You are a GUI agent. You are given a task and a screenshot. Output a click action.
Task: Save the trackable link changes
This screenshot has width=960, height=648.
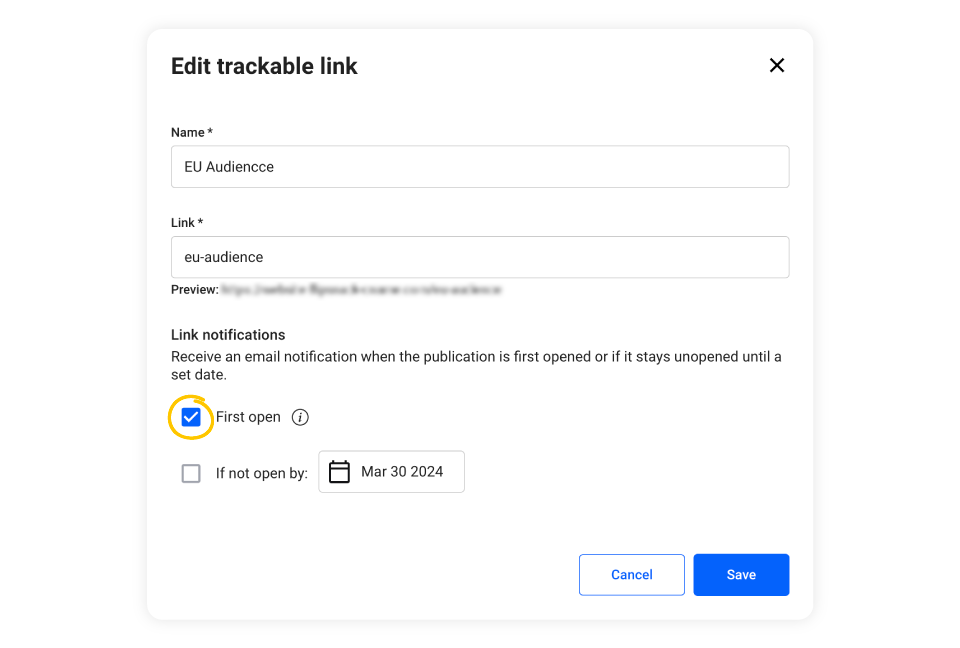coord(741,574)
